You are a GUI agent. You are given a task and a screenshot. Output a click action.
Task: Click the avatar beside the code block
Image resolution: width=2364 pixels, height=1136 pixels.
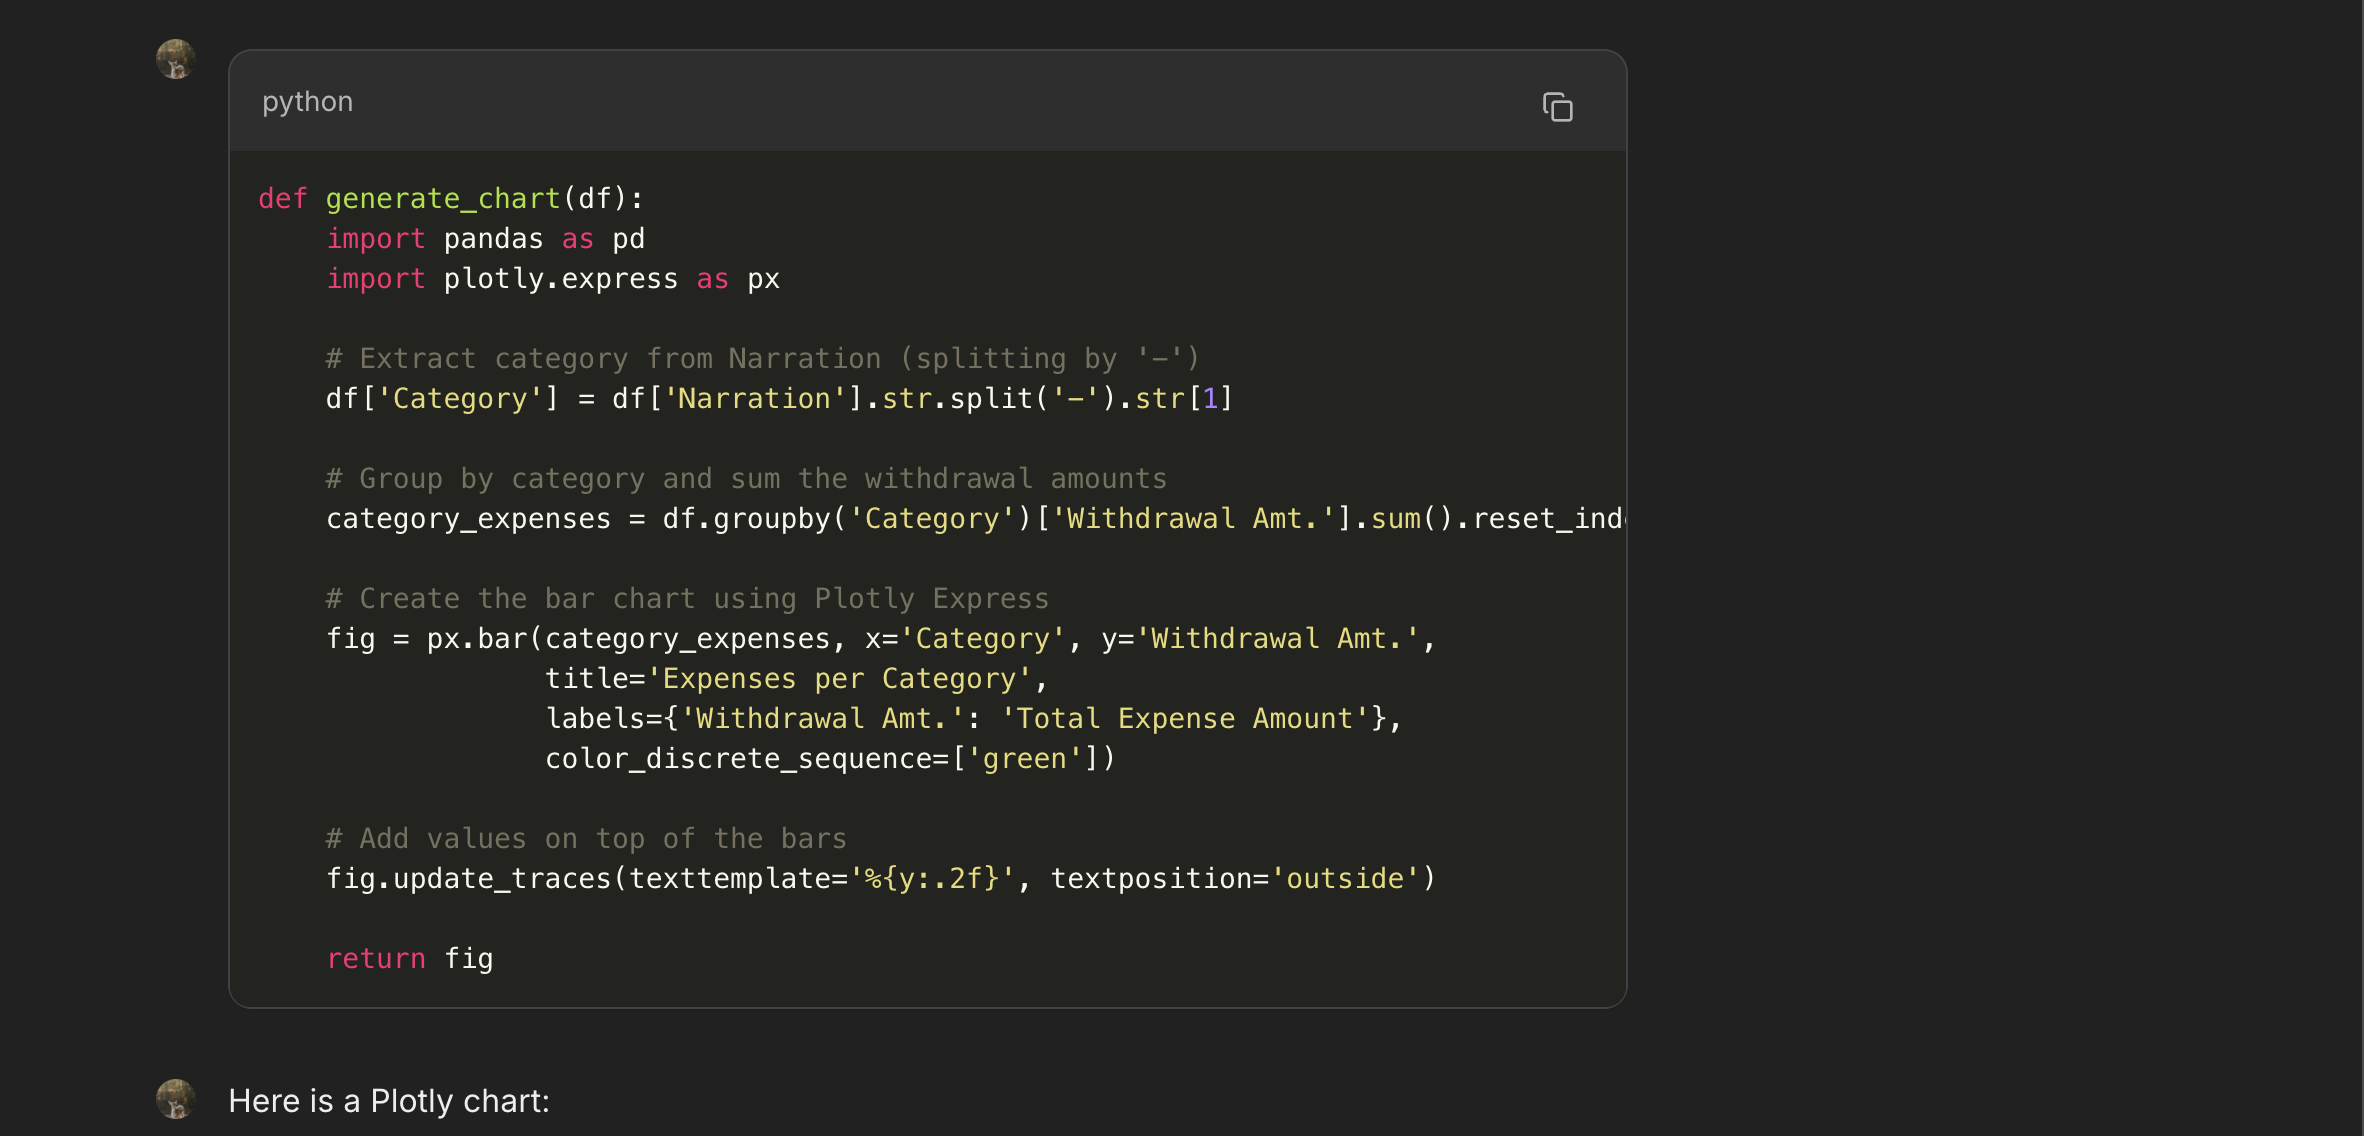(175, 59)
